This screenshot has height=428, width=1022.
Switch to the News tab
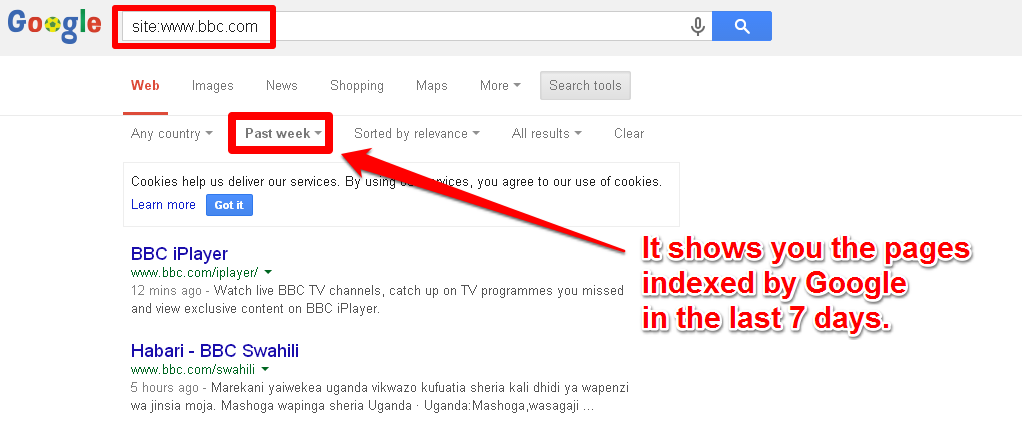(282, 85)
